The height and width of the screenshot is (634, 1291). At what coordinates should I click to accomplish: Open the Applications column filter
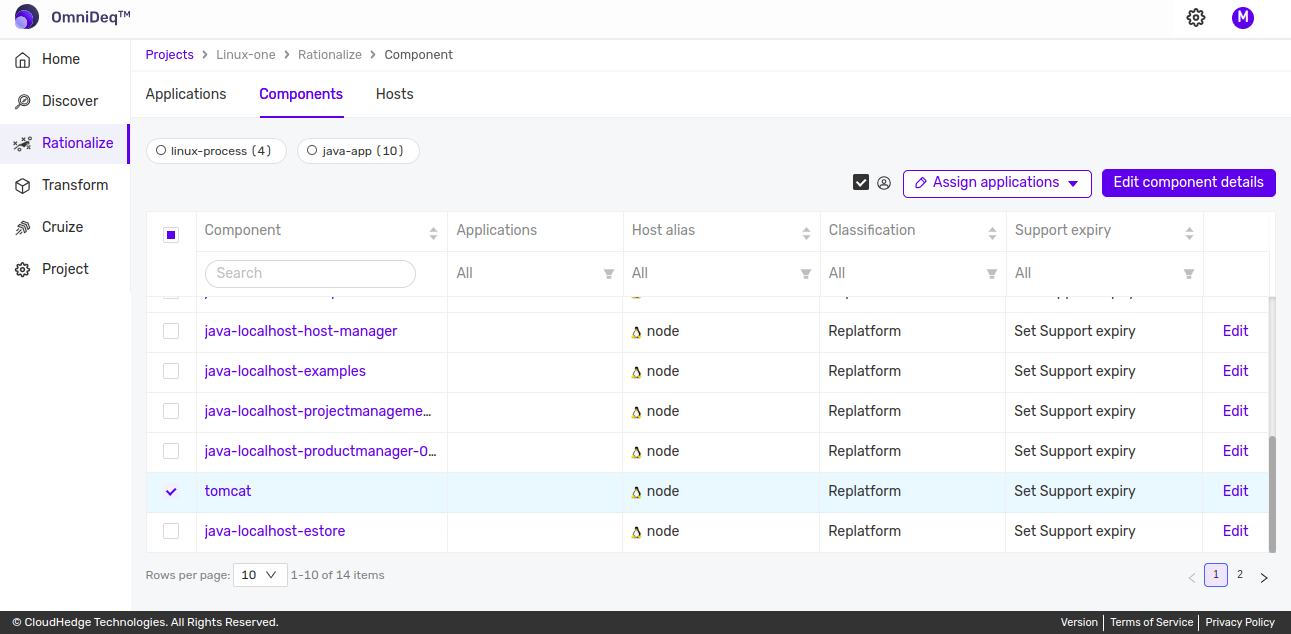[x=609, y=274]
